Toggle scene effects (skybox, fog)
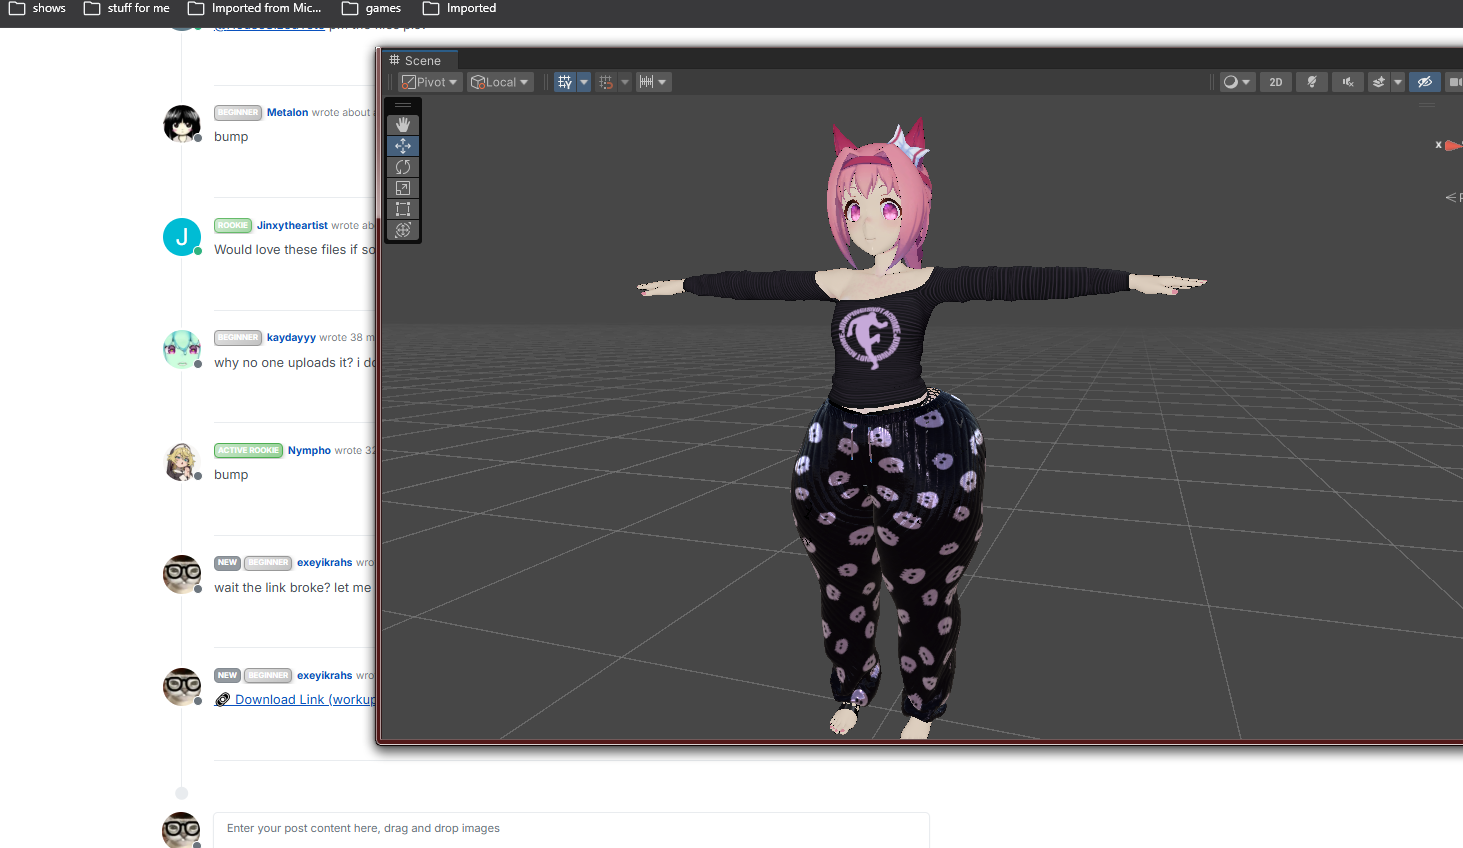 tap(1379, 82)
